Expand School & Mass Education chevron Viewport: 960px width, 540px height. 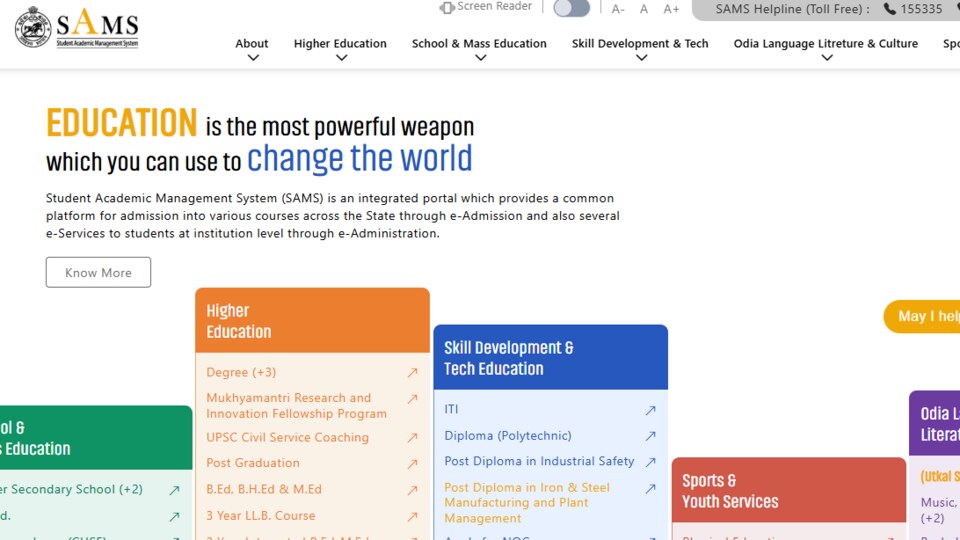tap(481, 58)
